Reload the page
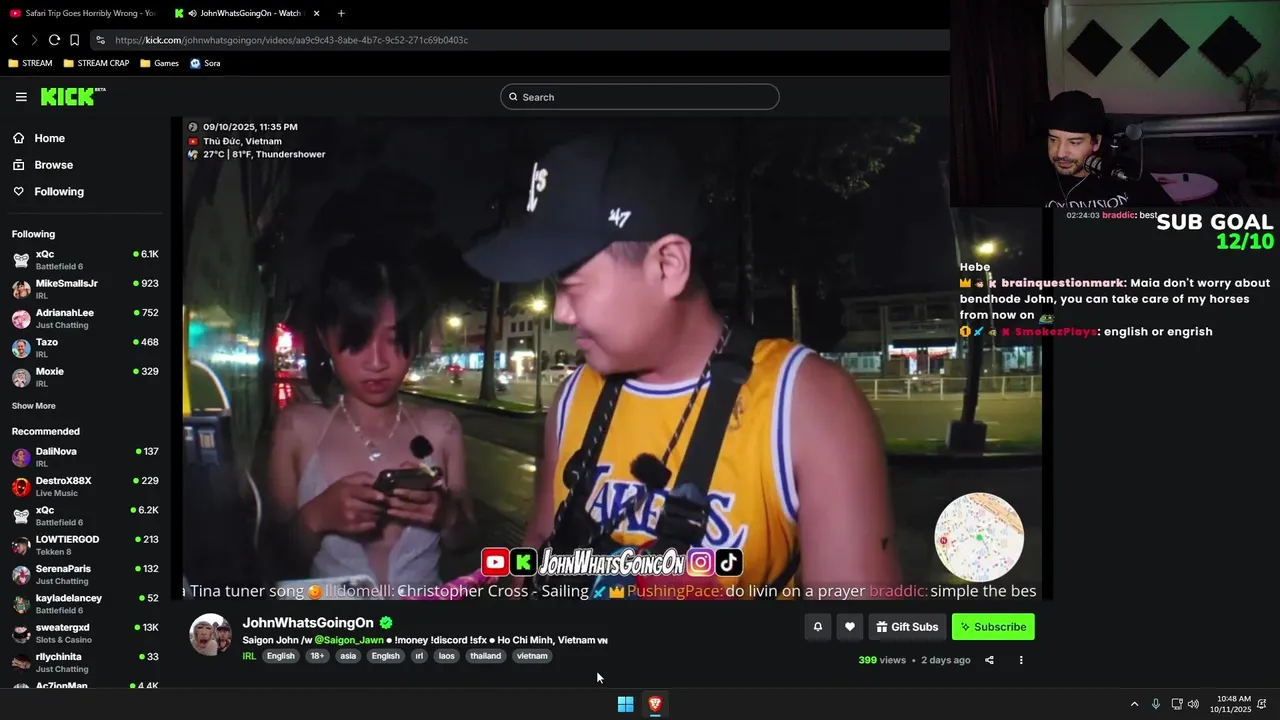Viewport: 1280px width, 720px height. [x=54, y=40]
